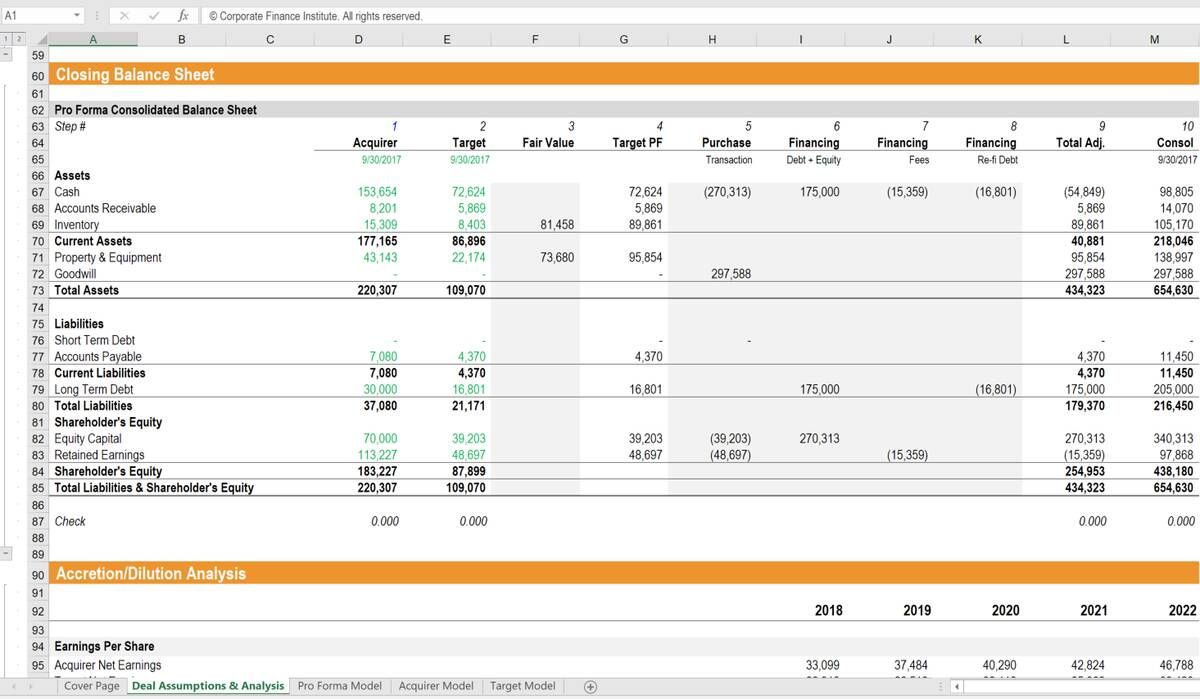Screen dimensions: 1200x699
Task: Collapse the outline group at row 59
Action: pyautogui.click(x=7, y=55)
